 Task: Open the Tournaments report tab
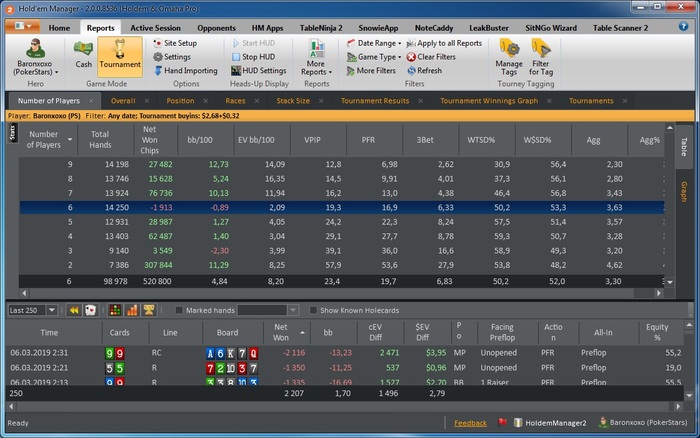[x=591, y=101]
